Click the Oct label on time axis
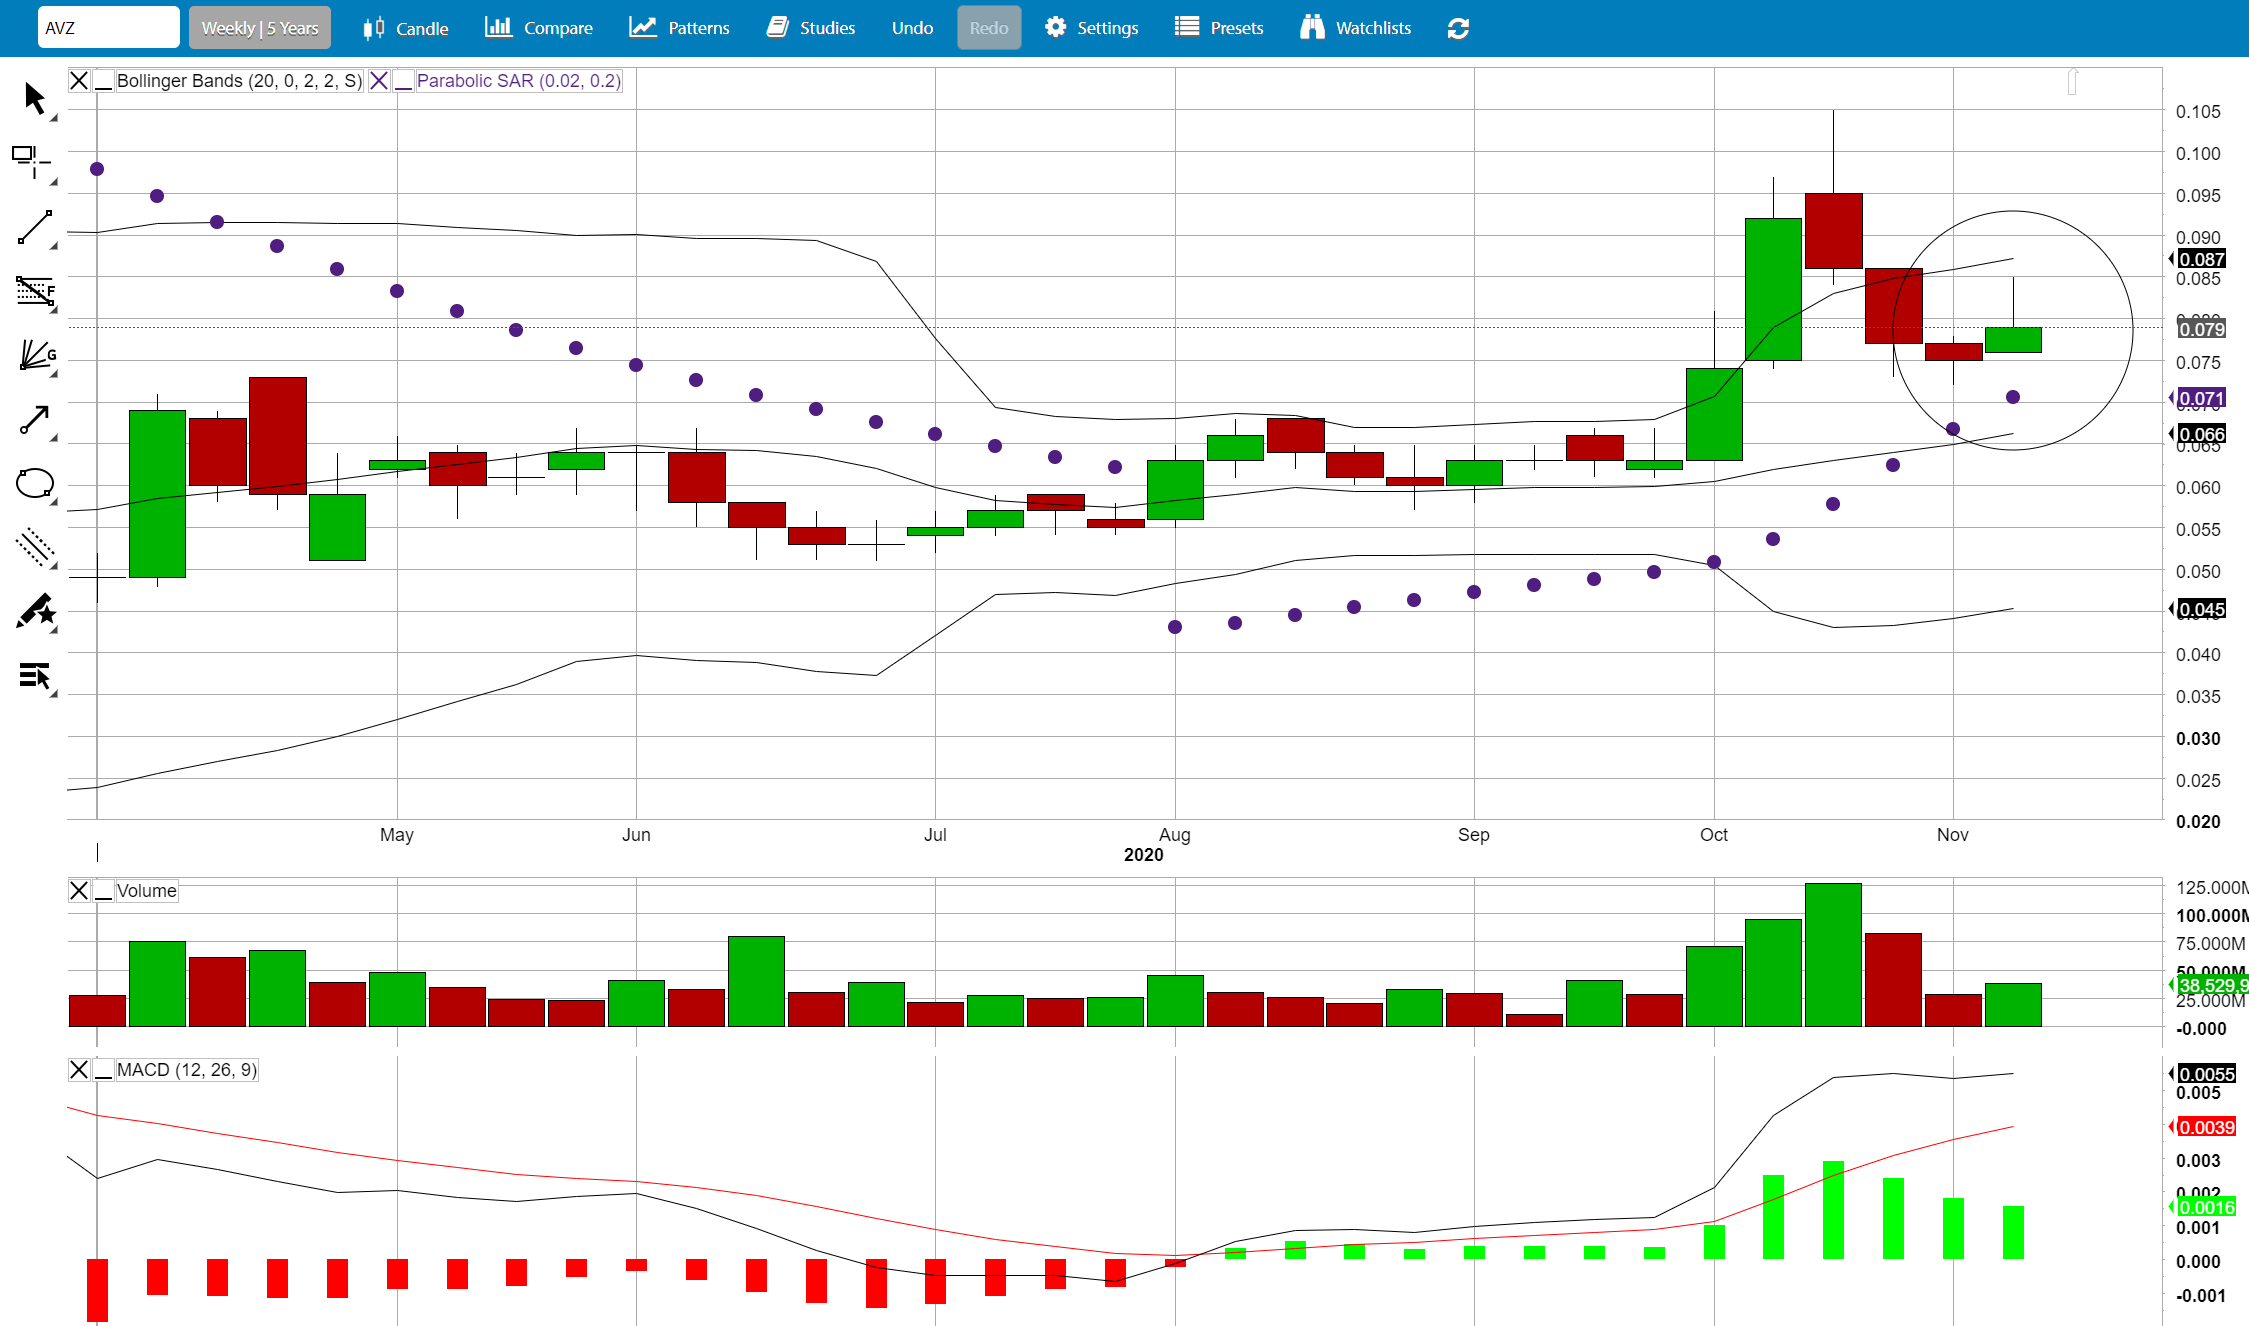 1714,835
